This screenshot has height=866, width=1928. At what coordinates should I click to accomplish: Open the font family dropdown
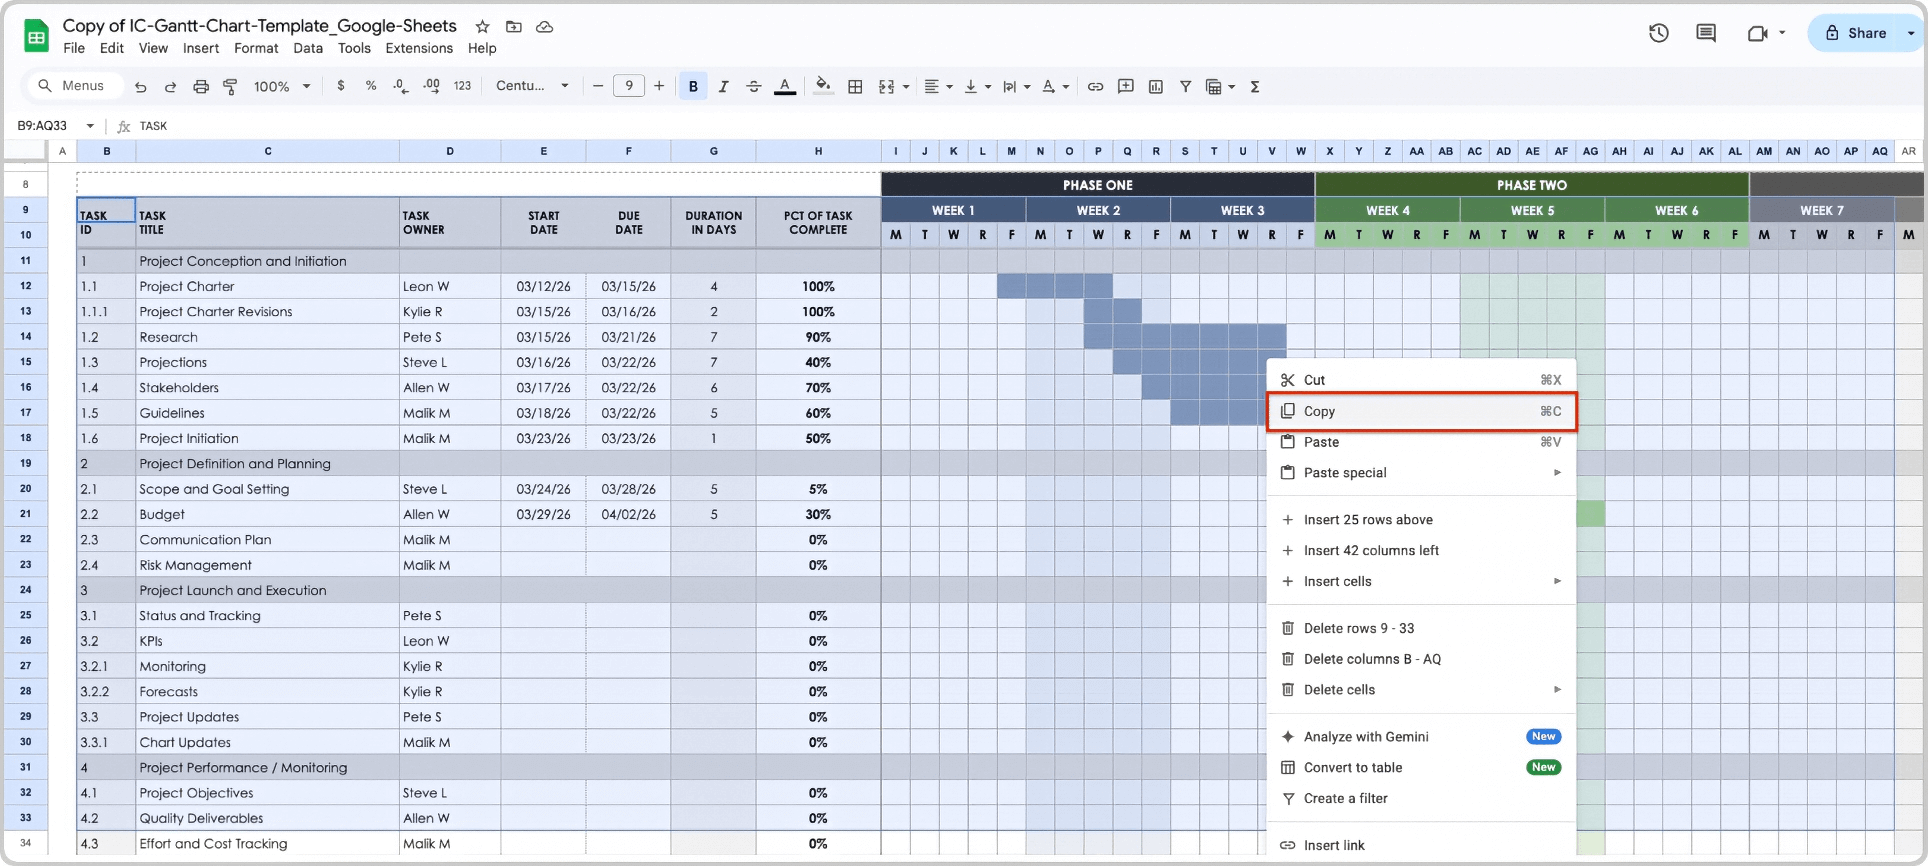pyautogui.click(x=532, y=86)
